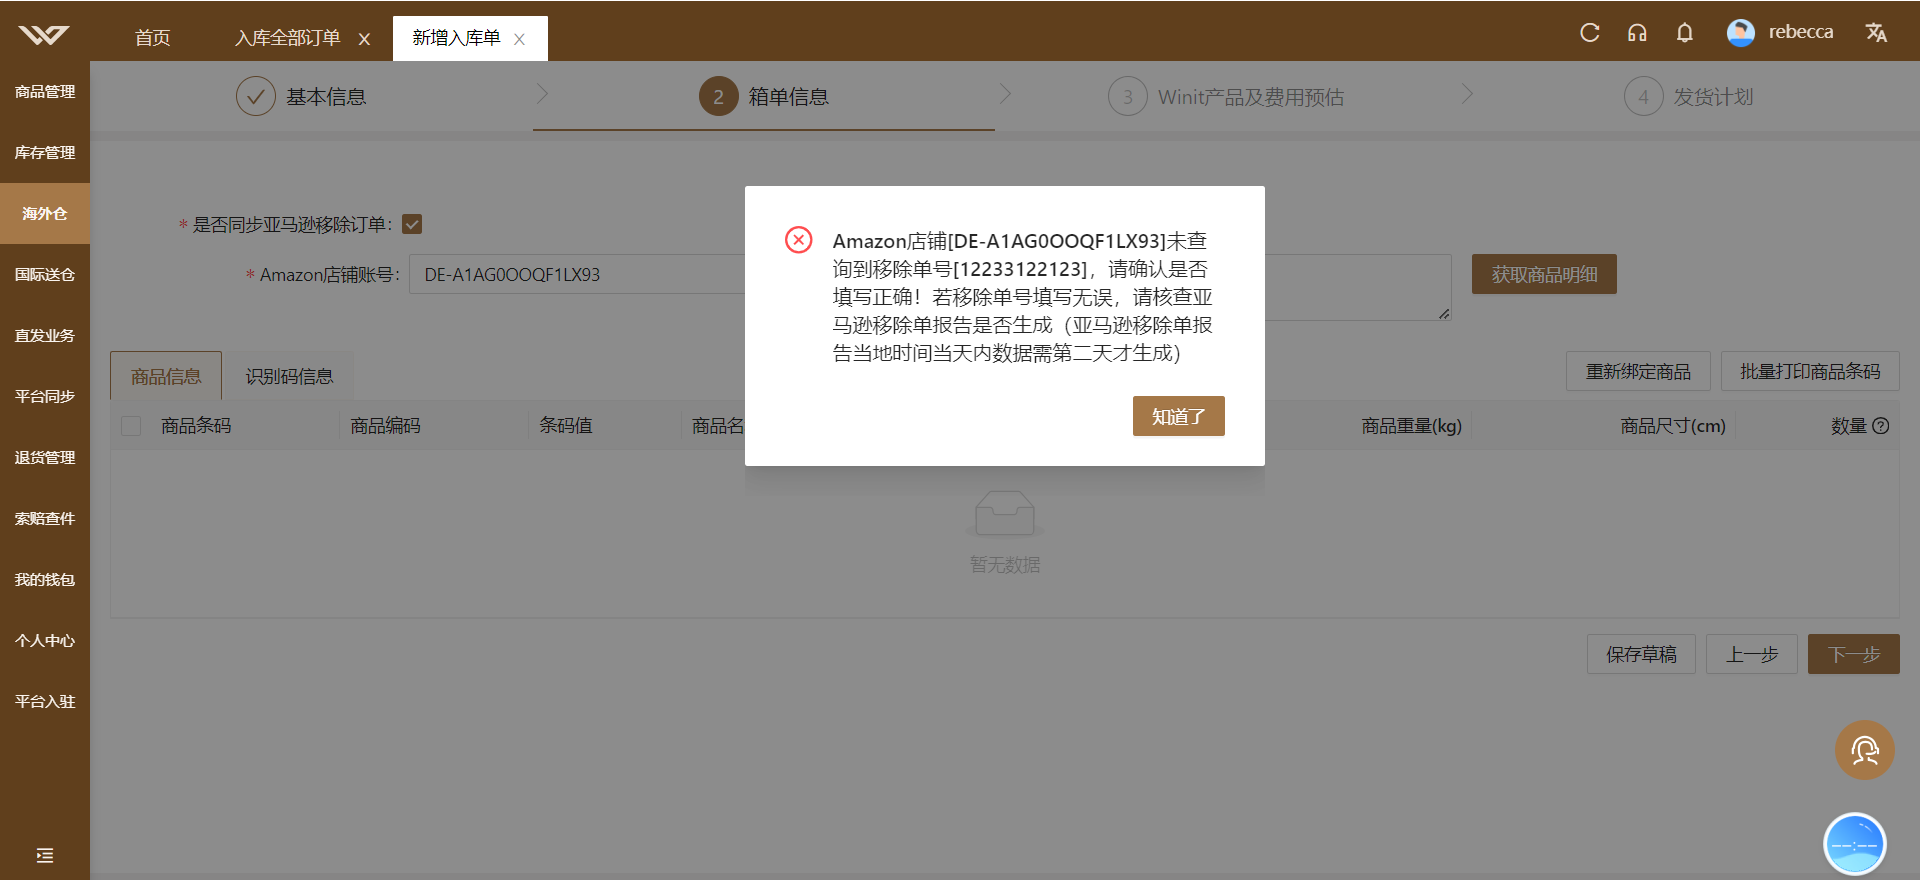Image resolution: width=1920 pixels, height=880 pixels.
Task: Click the Amazon店铺账号 input field
Action: 577,274
